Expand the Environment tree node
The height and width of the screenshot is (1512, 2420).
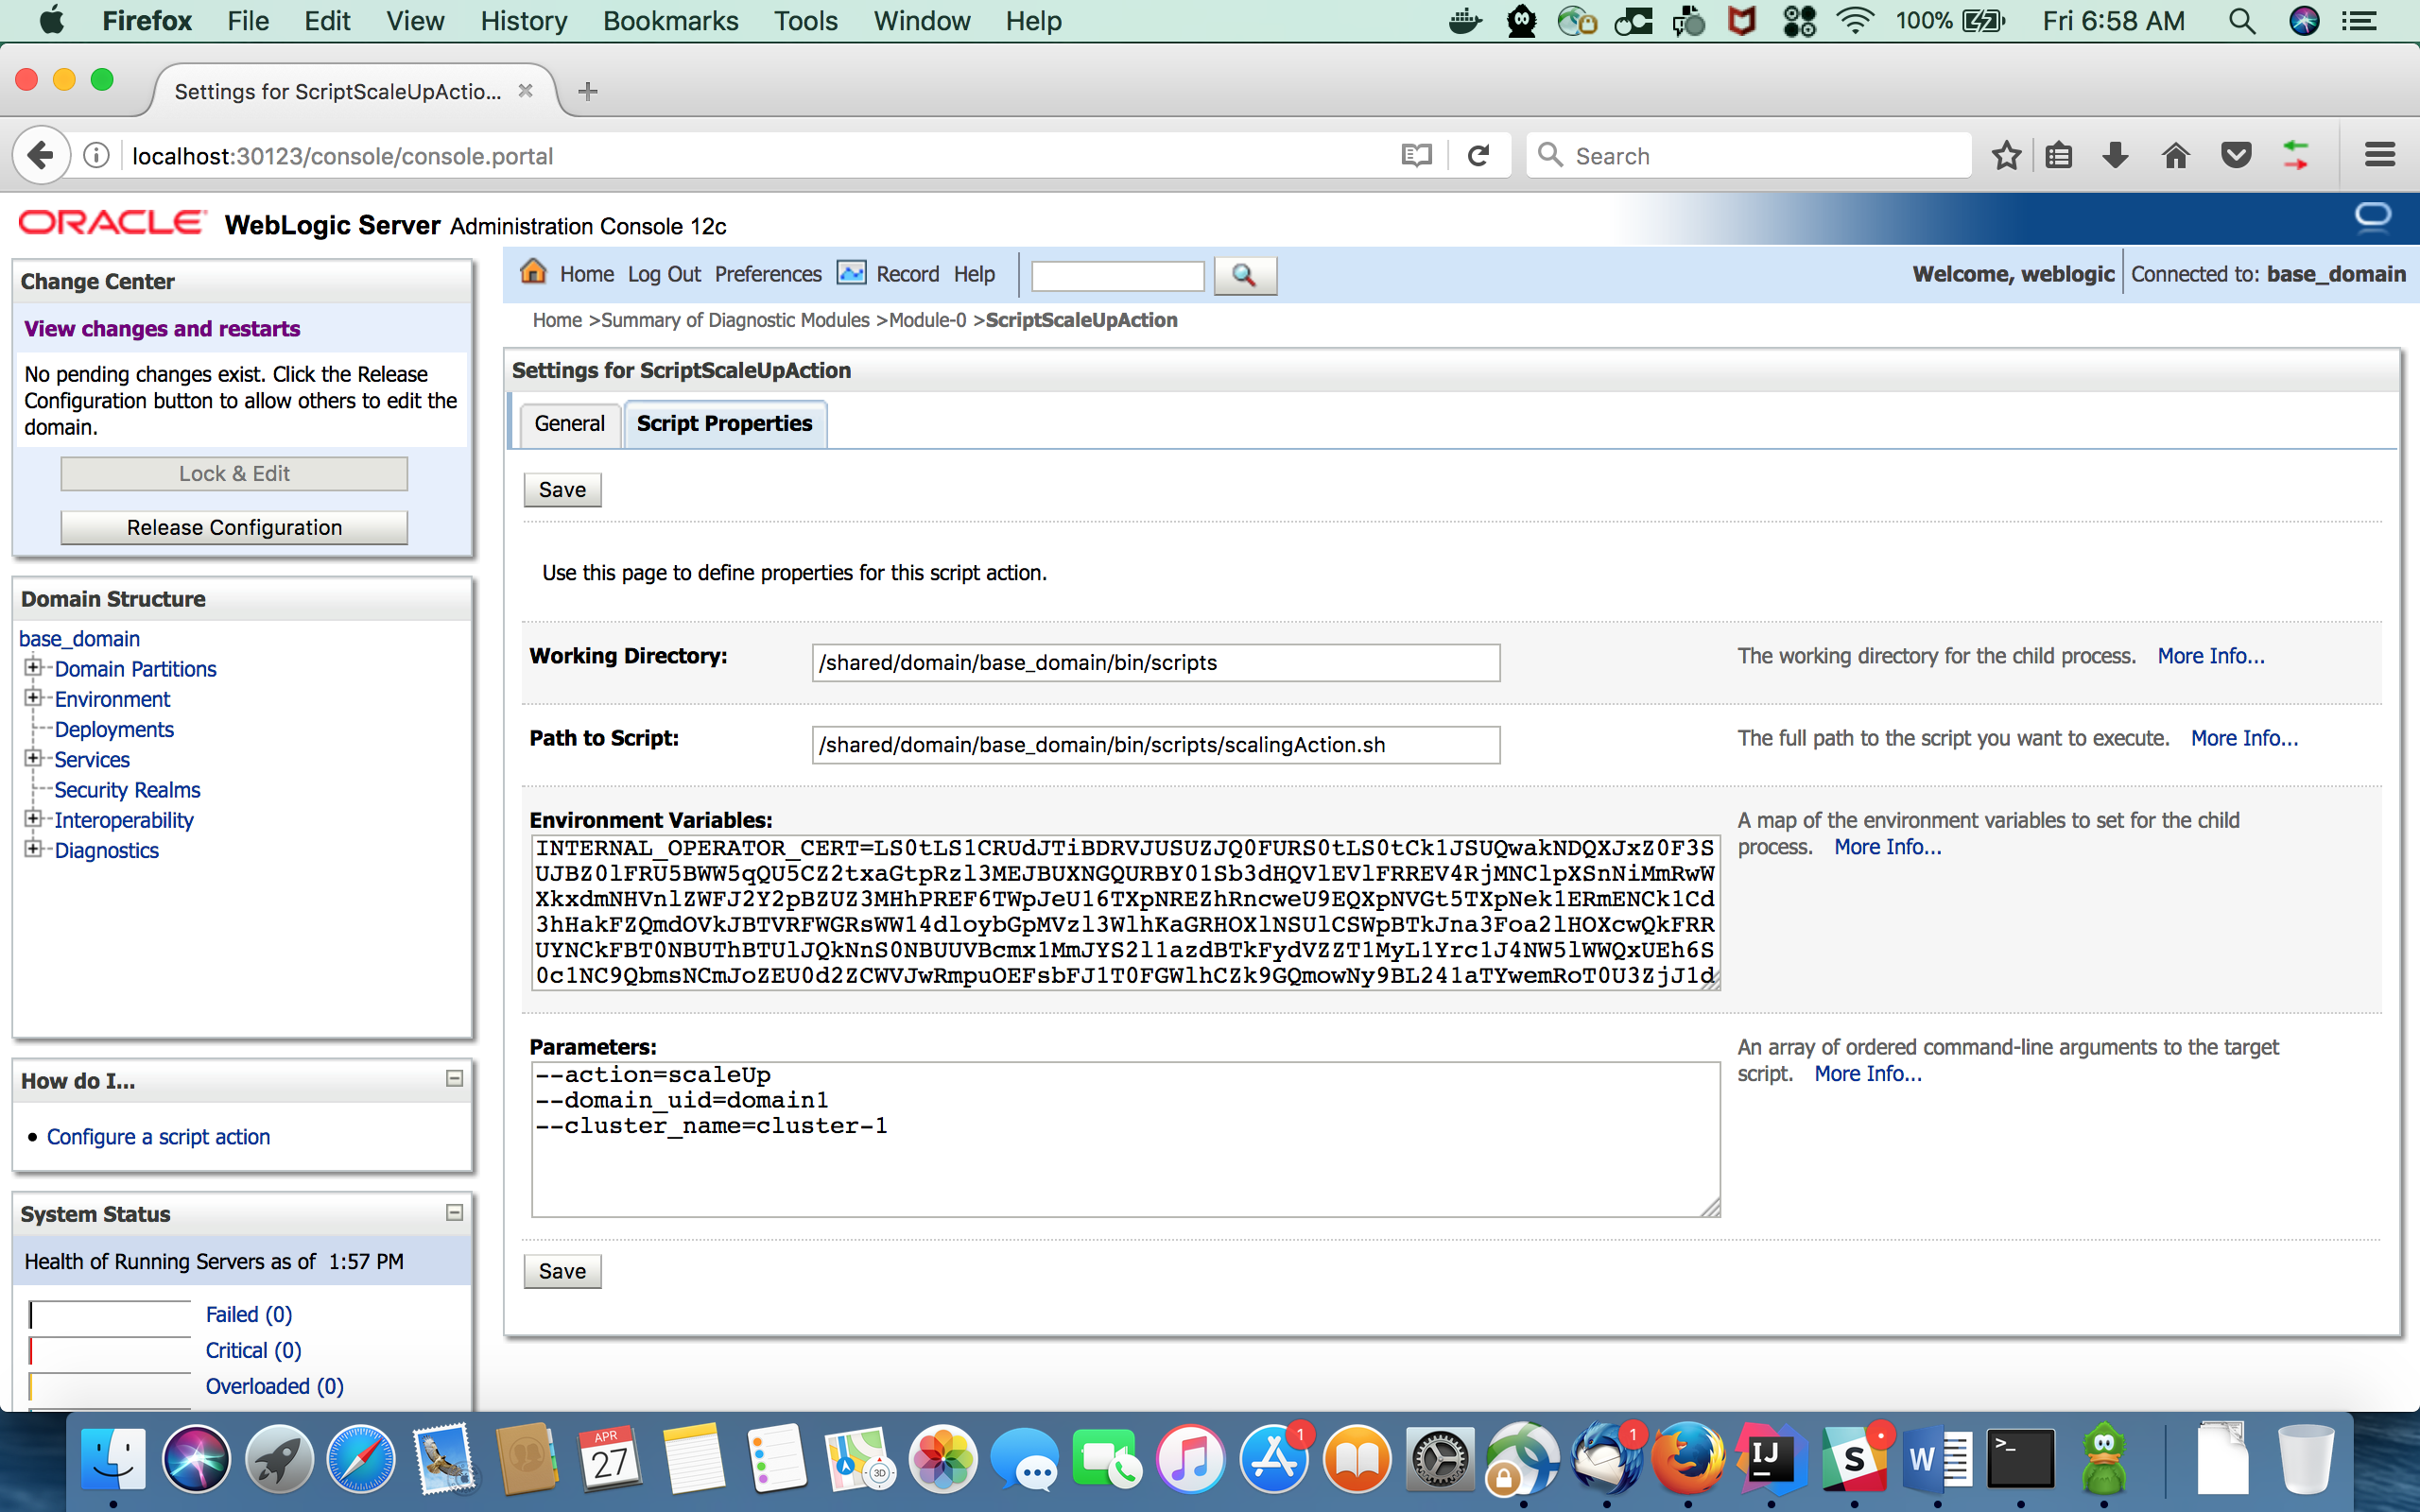pos(33,698)
